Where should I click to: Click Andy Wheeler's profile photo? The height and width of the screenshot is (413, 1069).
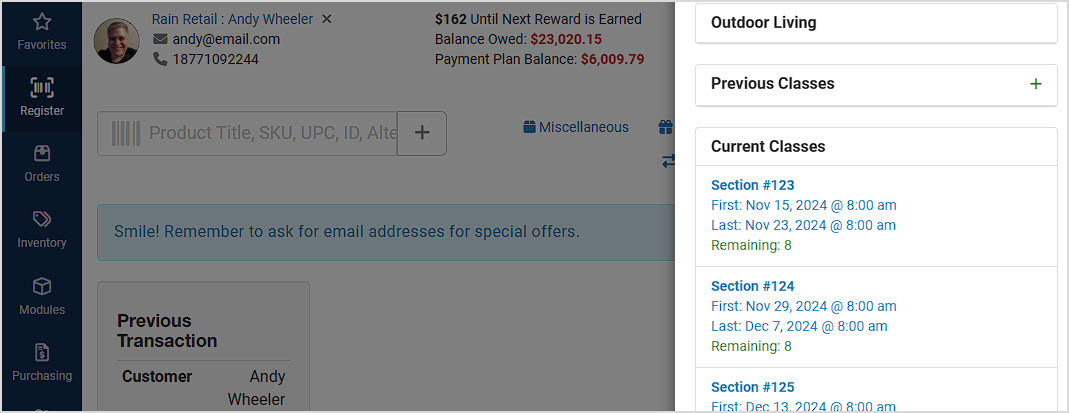pos(117,41)
